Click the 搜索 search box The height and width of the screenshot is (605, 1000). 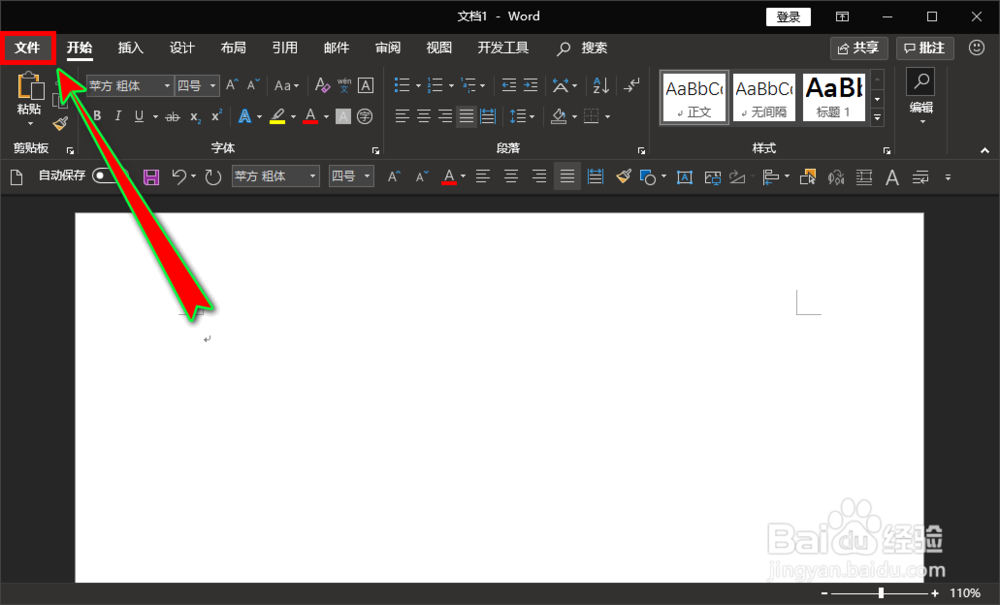(582, 48)
